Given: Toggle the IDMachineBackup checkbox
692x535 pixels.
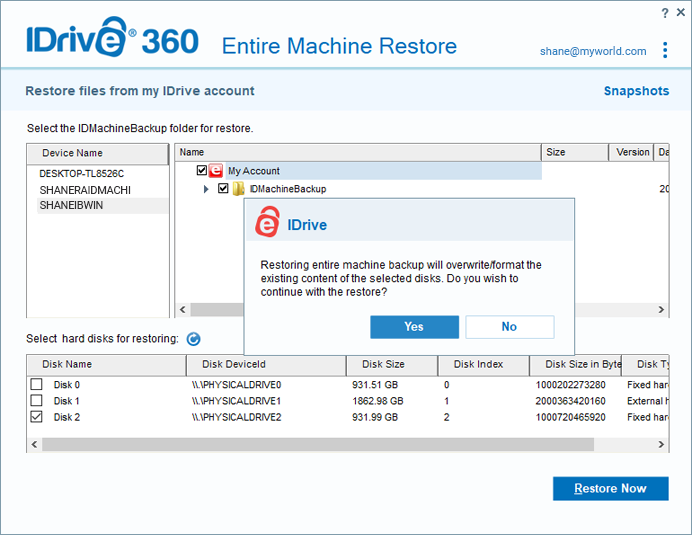Looking at the screenshot, I should (223, 188).
